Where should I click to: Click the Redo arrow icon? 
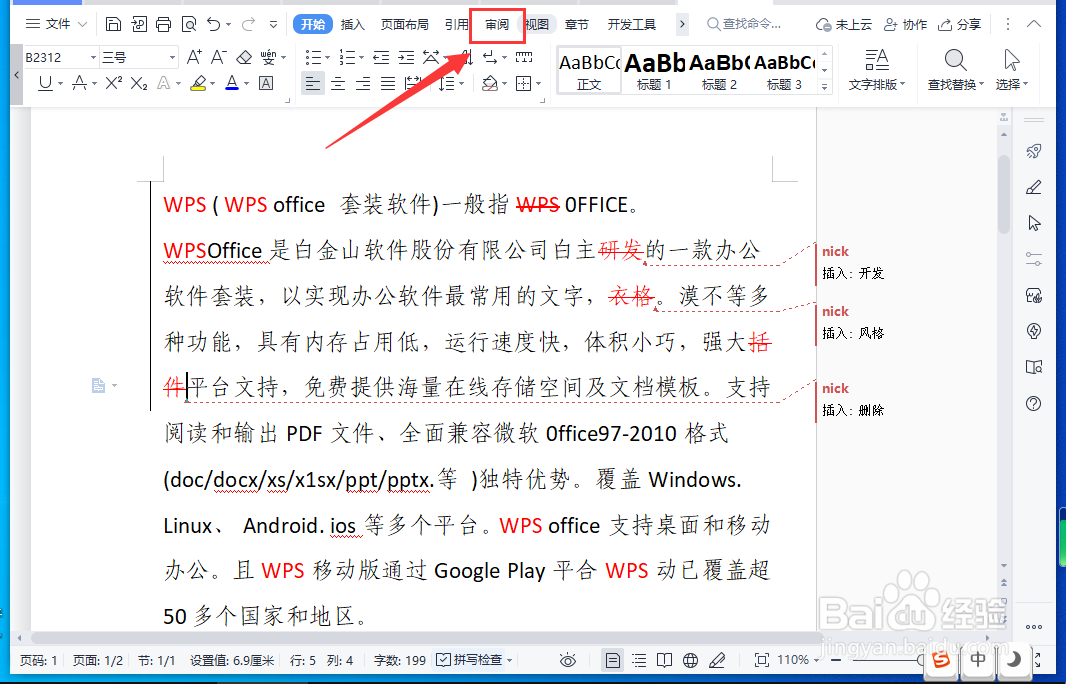point(248,24)
